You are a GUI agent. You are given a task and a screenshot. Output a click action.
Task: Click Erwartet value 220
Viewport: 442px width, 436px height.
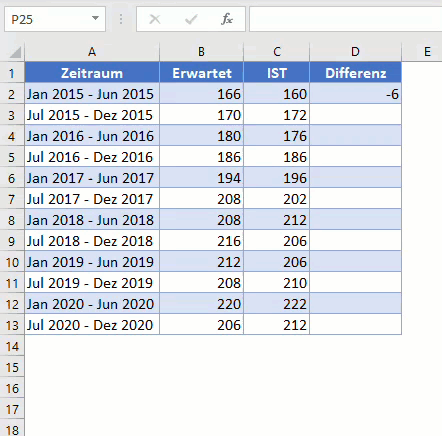pos(201,304)
